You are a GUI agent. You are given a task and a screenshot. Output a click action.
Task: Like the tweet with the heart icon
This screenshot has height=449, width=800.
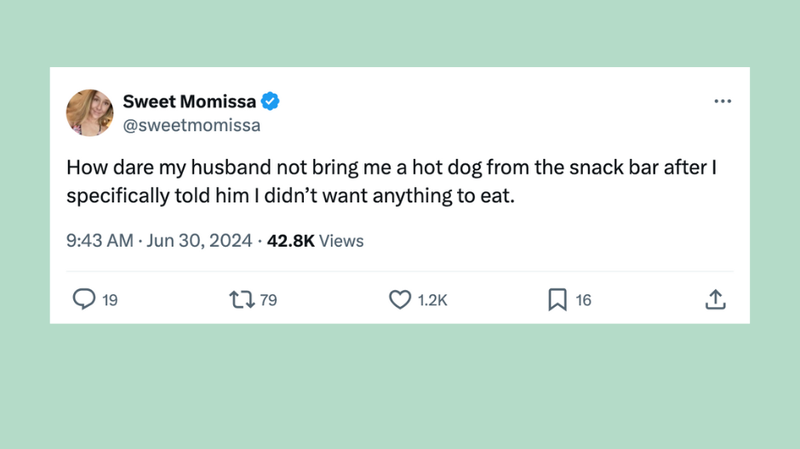(x=400, y=299)
